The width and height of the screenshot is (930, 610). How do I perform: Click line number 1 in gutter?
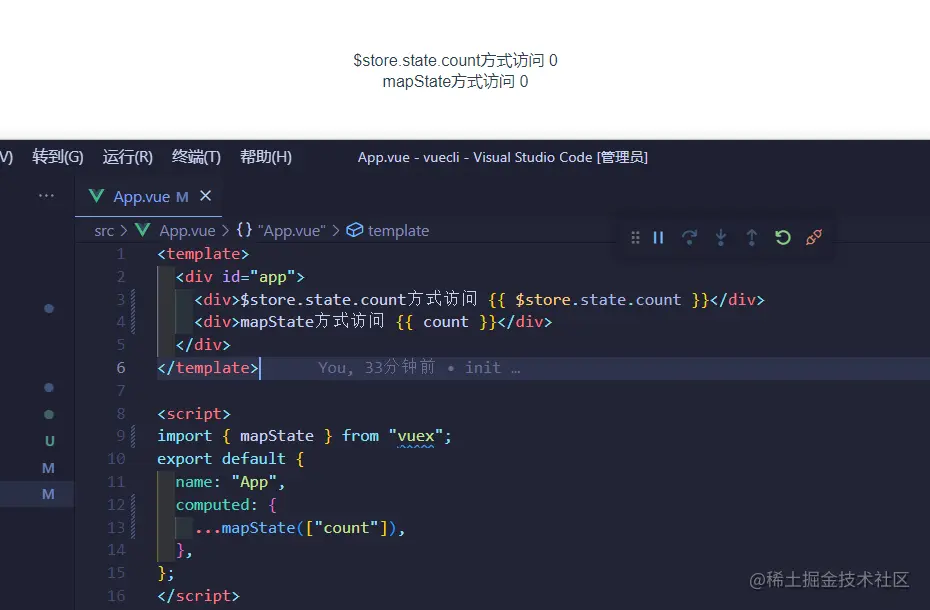(x=120, y=254)
